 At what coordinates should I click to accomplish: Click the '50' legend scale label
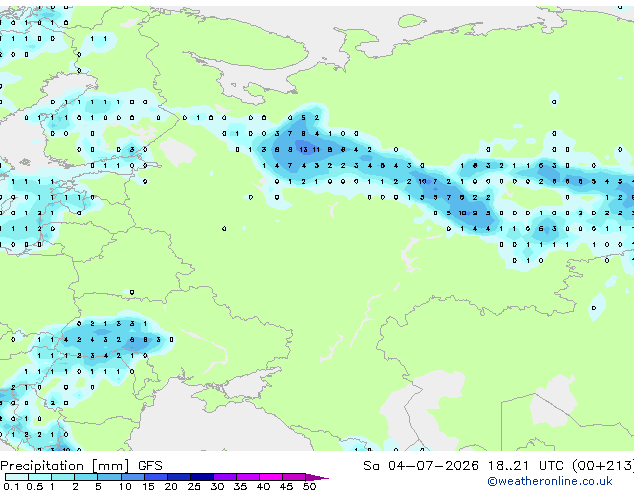point(309,486)
